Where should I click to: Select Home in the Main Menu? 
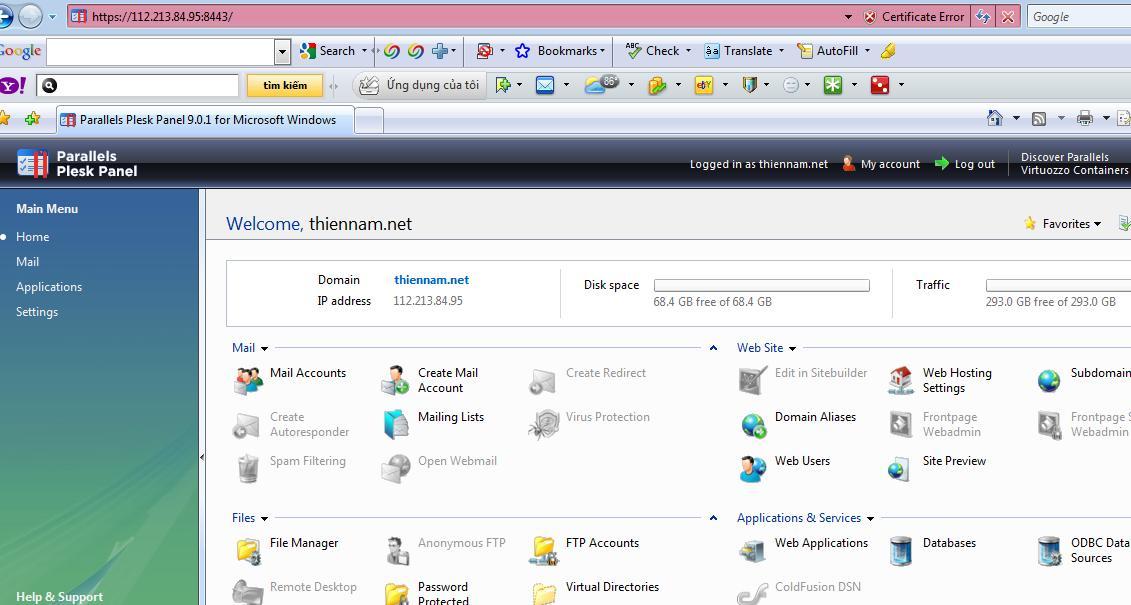click(32, 237)
